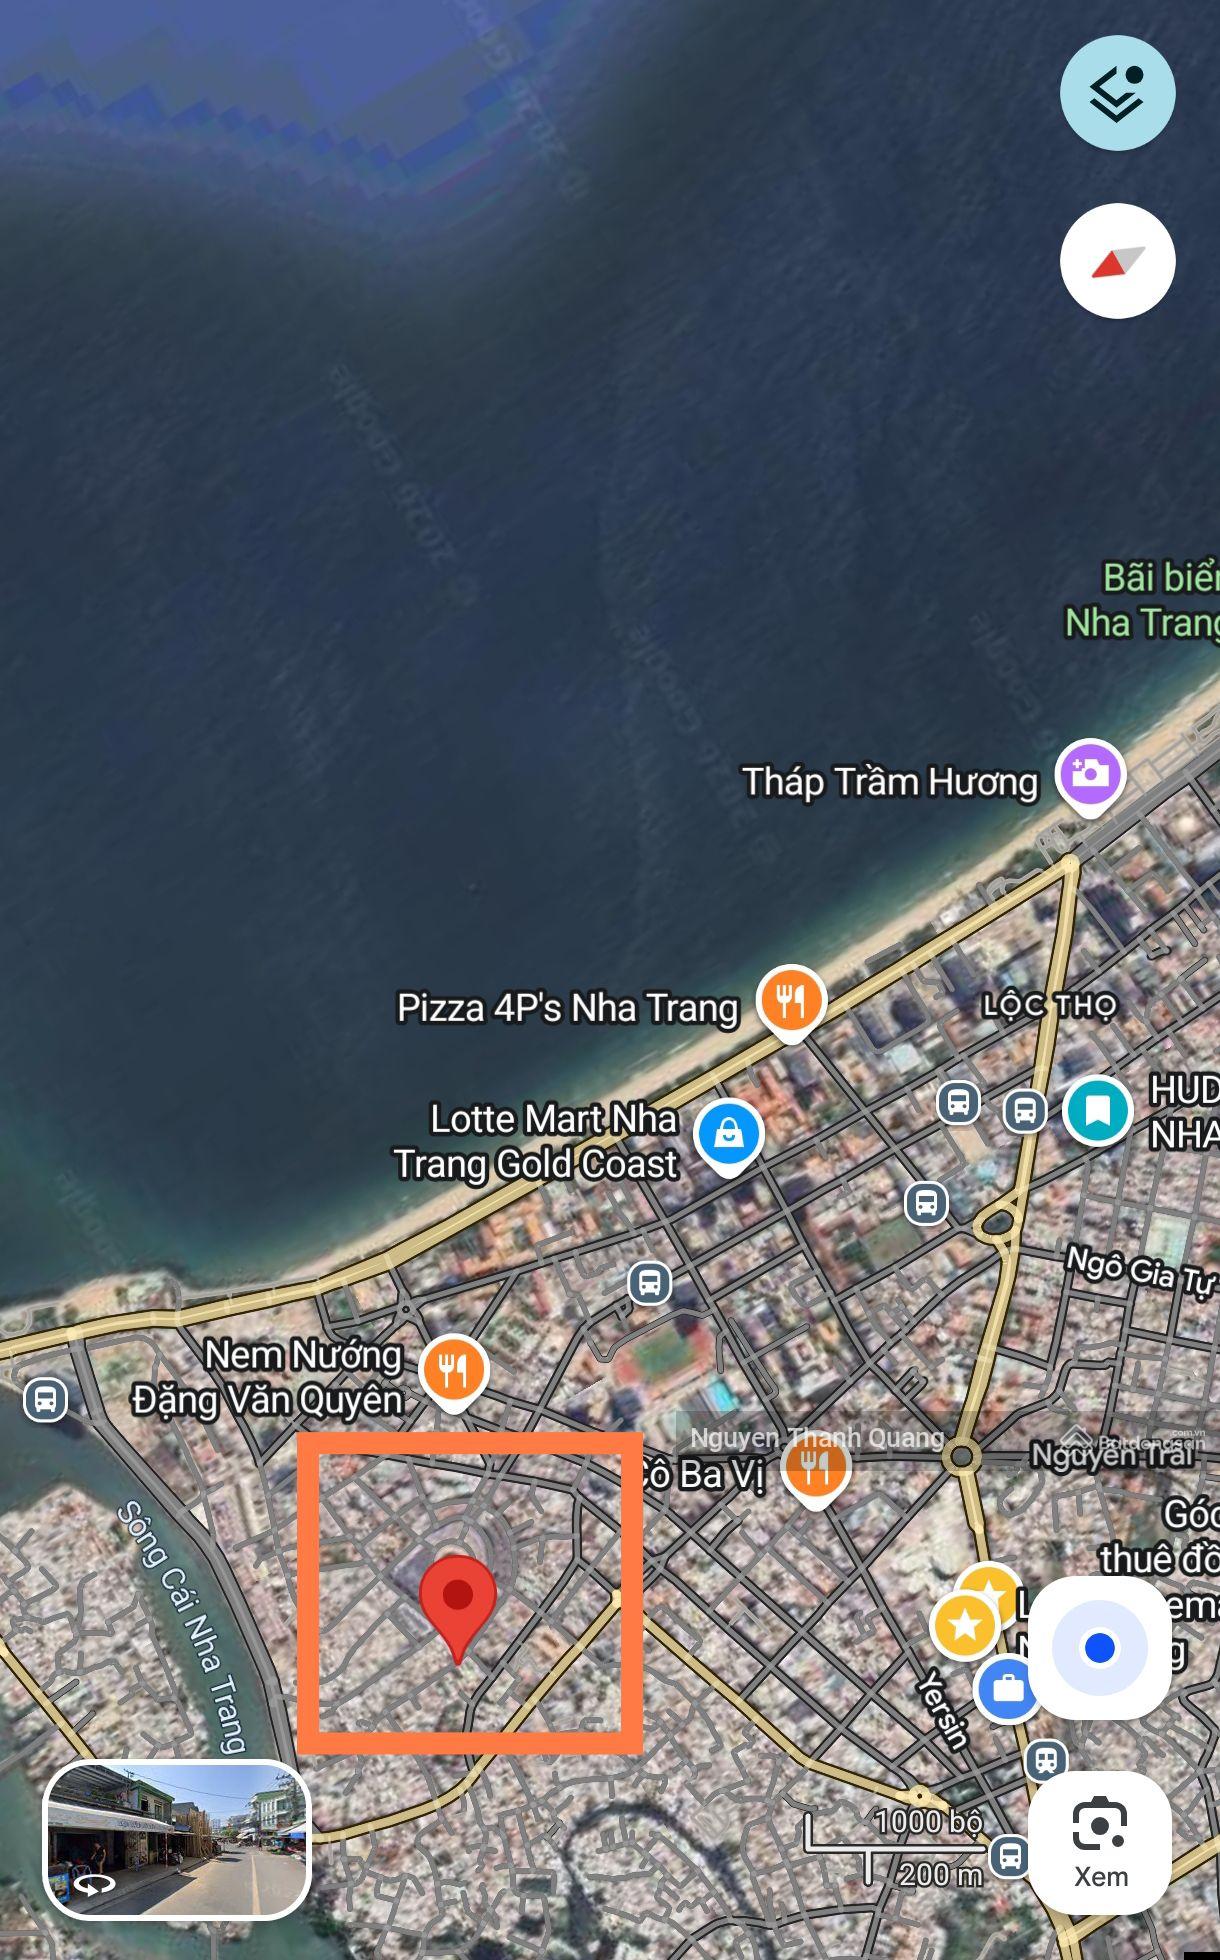Viewport: 1220px width, 1960px height.
Task: Select Pizza 4P's Nha Trang restaurant marker
Action: coord(791,1002)
